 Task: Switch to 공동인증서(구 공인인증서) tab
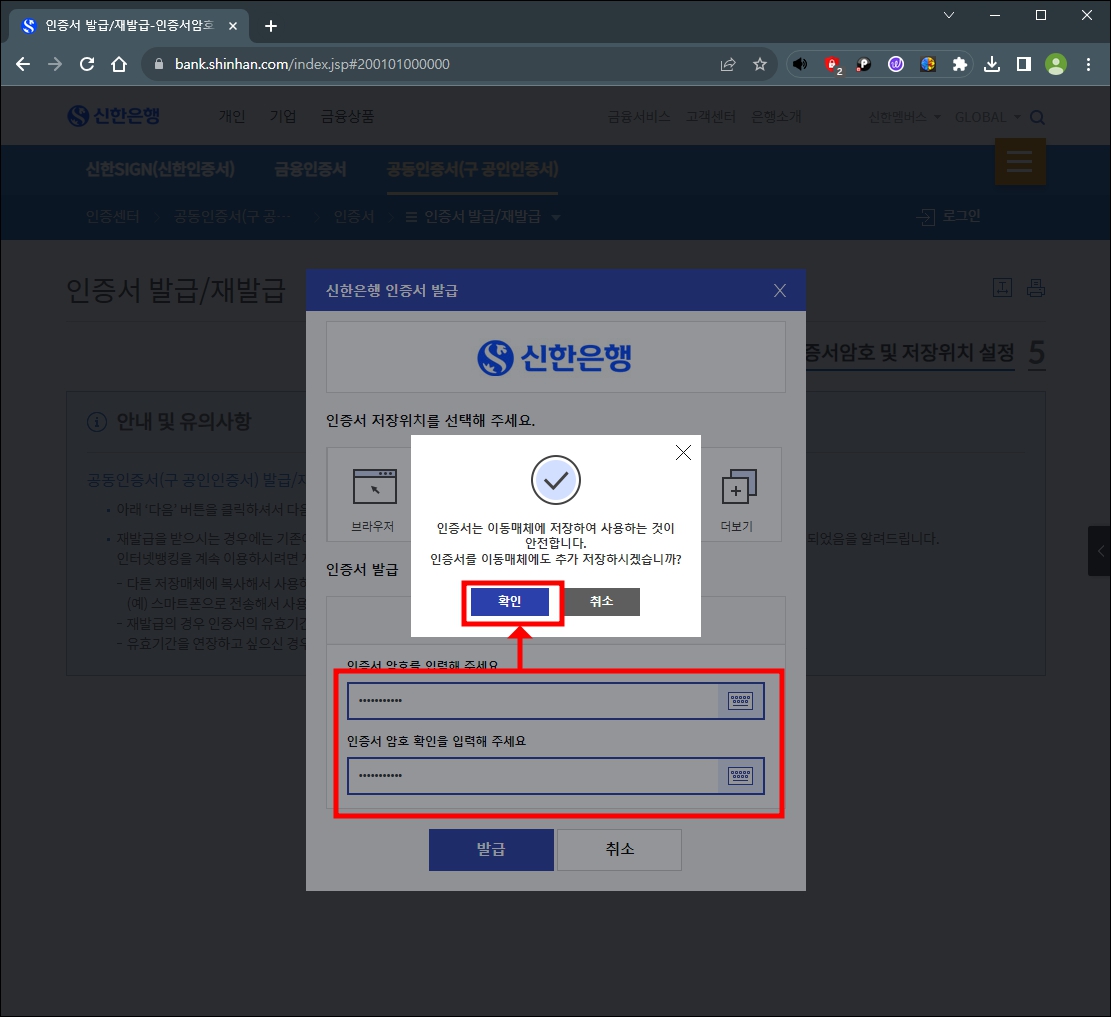472,169
